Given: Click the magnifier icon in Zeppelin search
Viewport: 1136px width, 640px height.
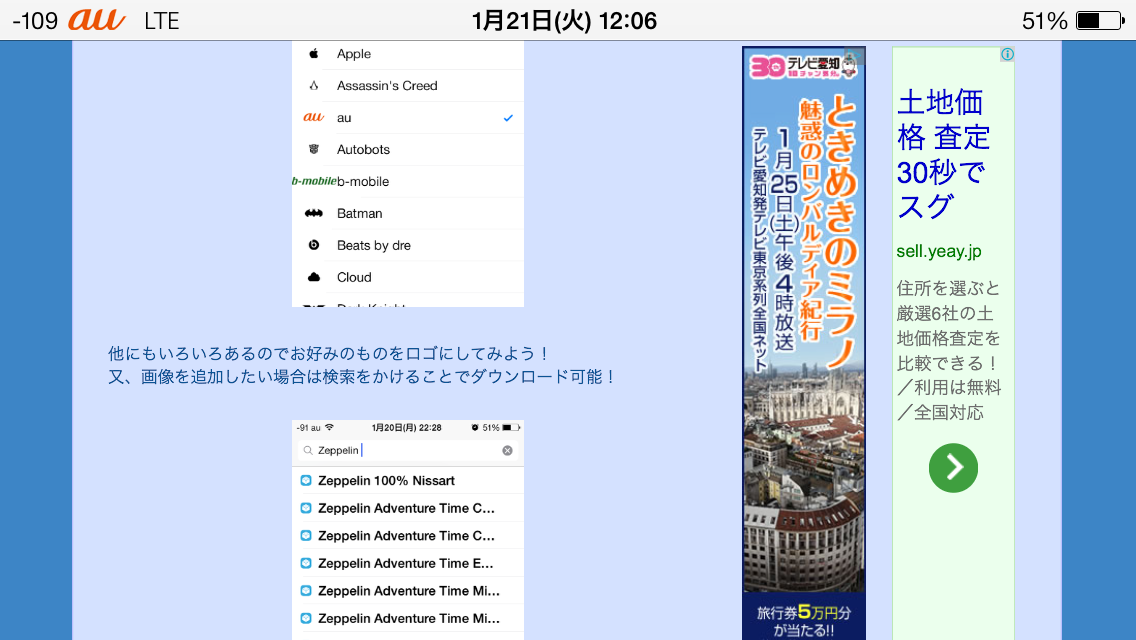Looking at the screenshot, I should click(x=308, y=450).
